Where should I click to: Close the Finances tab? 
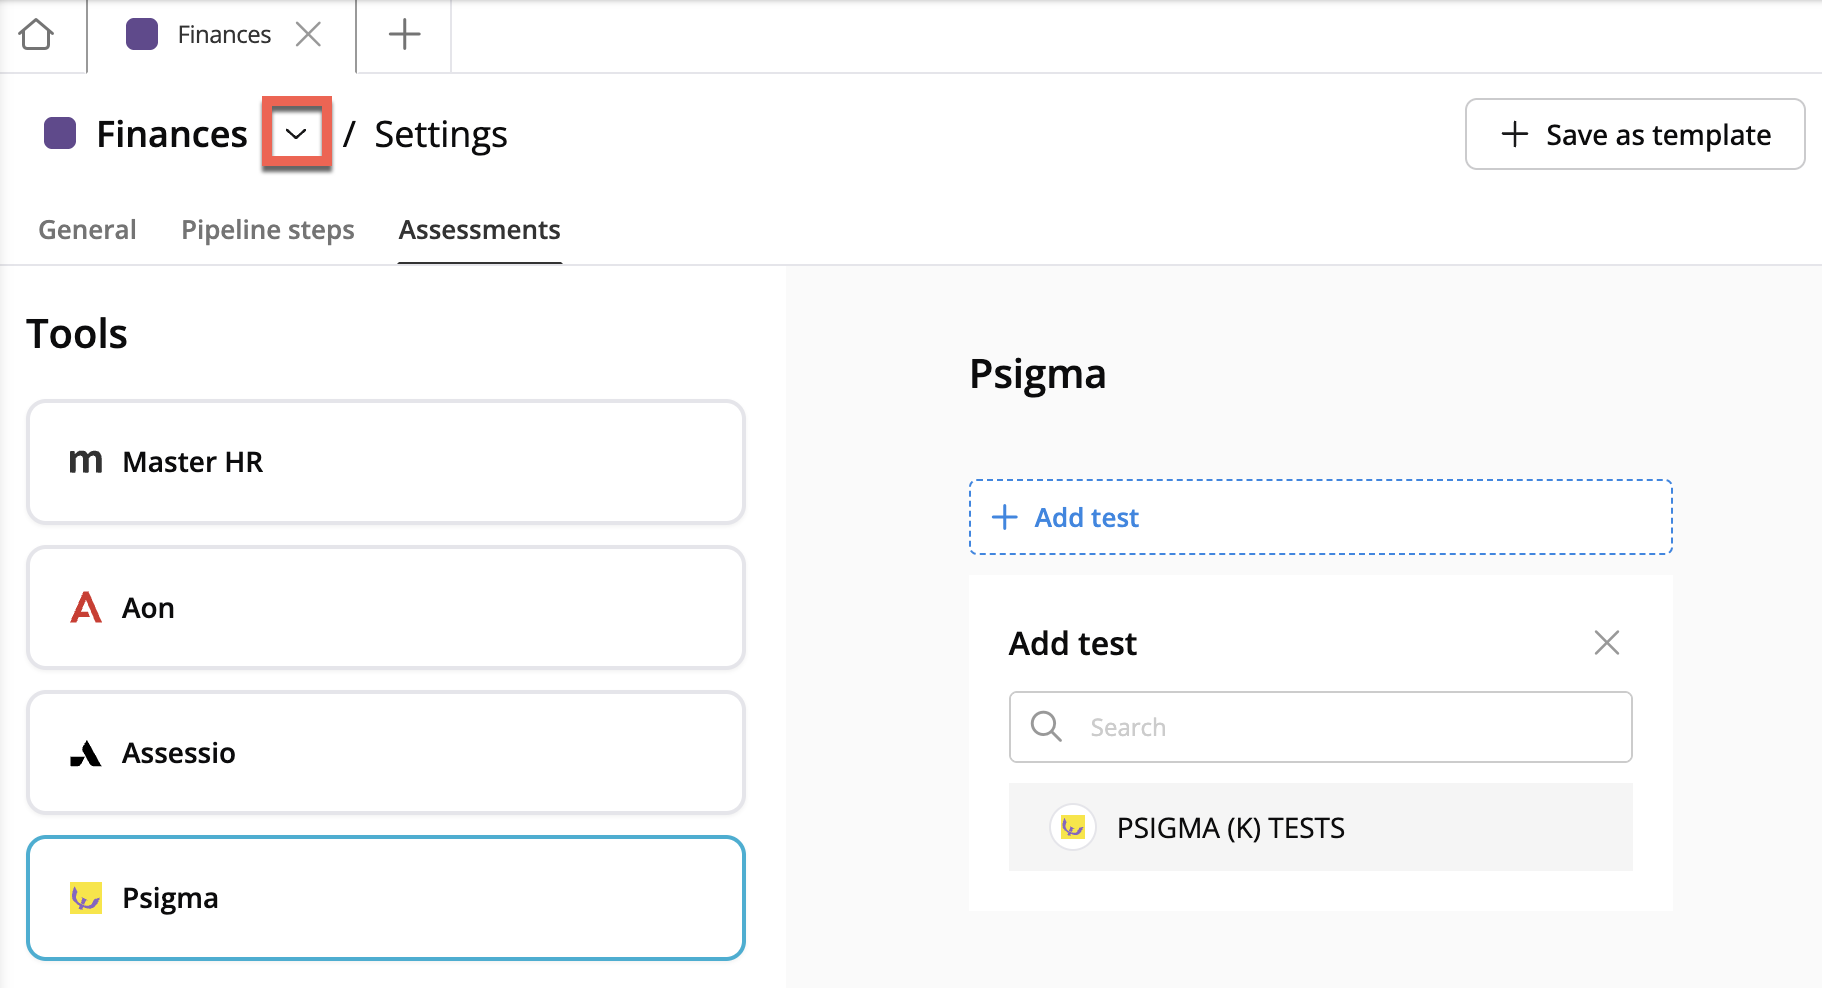click(x=308, y=35)
